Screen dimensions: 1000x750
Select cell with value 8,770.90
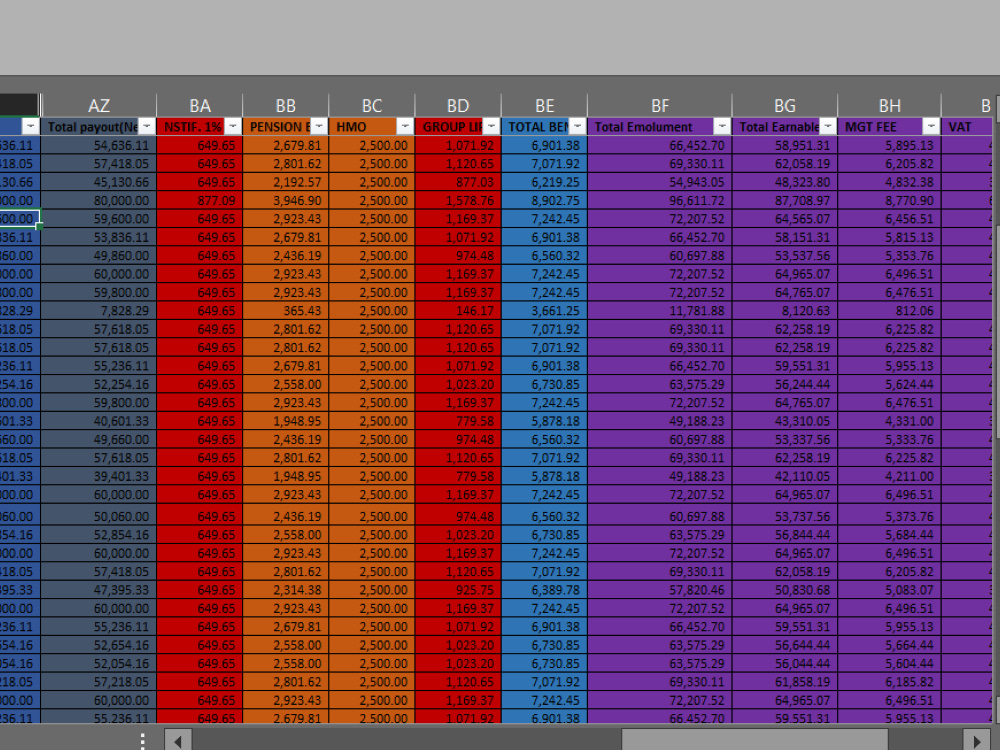pyautogui.click(x=889, y=200)
